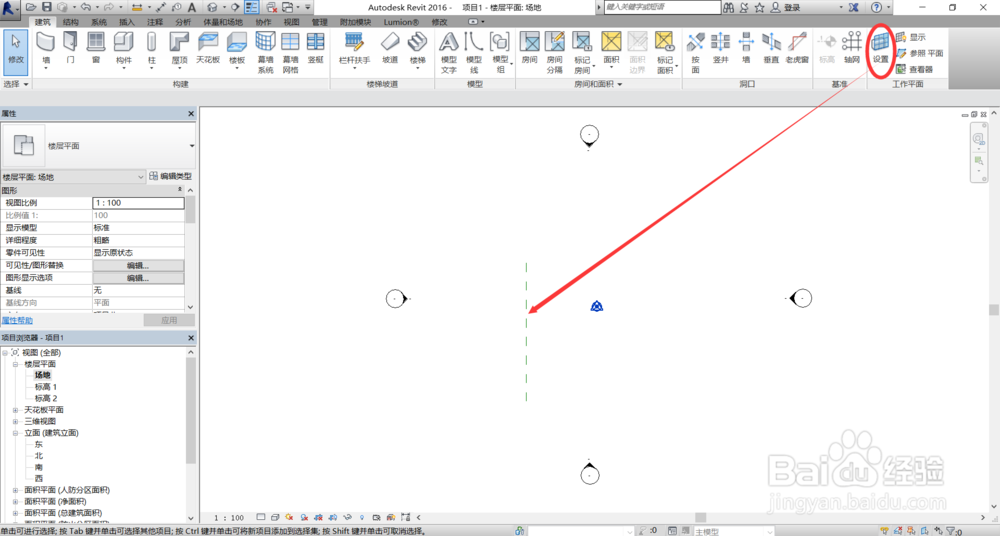Click the Save icon in quick access toolbar
Image resolution: width=1000 pixels, height=536 pixels.
click(47, 7)
